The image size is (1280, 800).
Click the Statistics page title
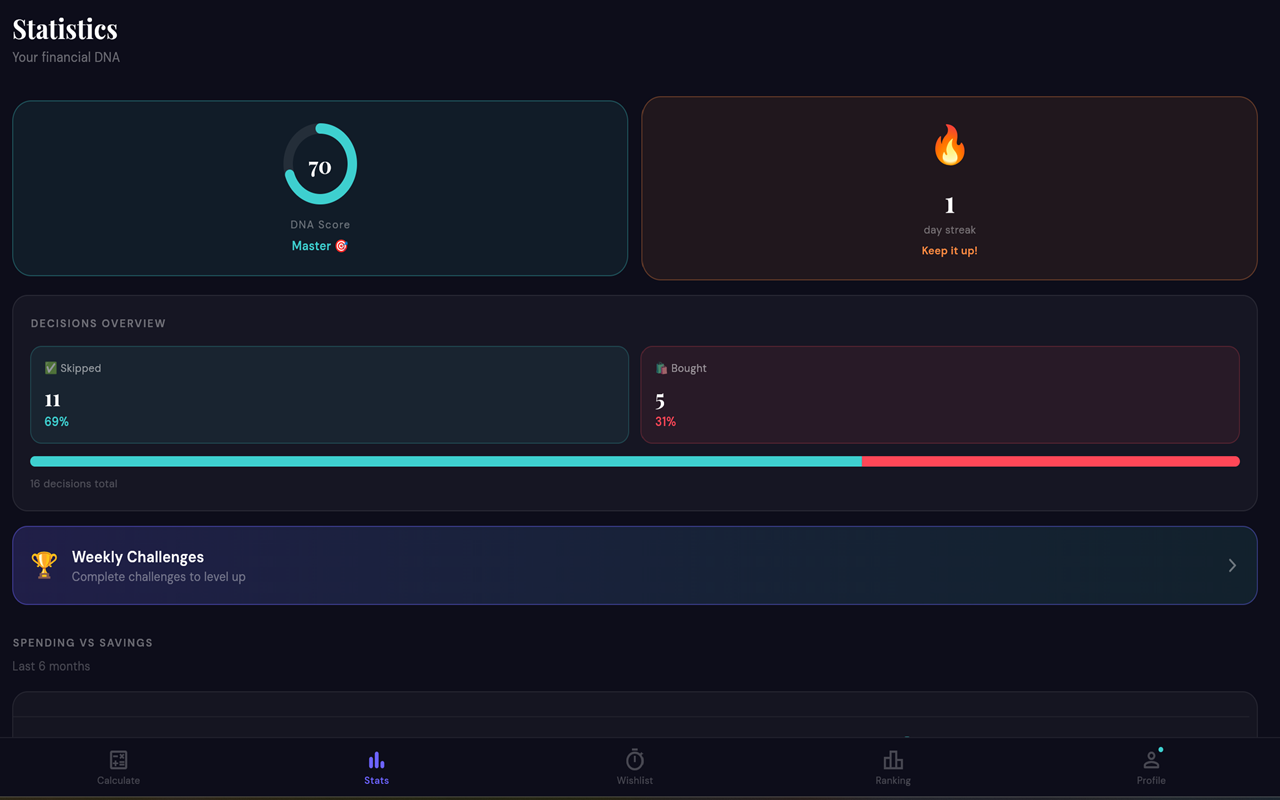click(x=65, y=29)
